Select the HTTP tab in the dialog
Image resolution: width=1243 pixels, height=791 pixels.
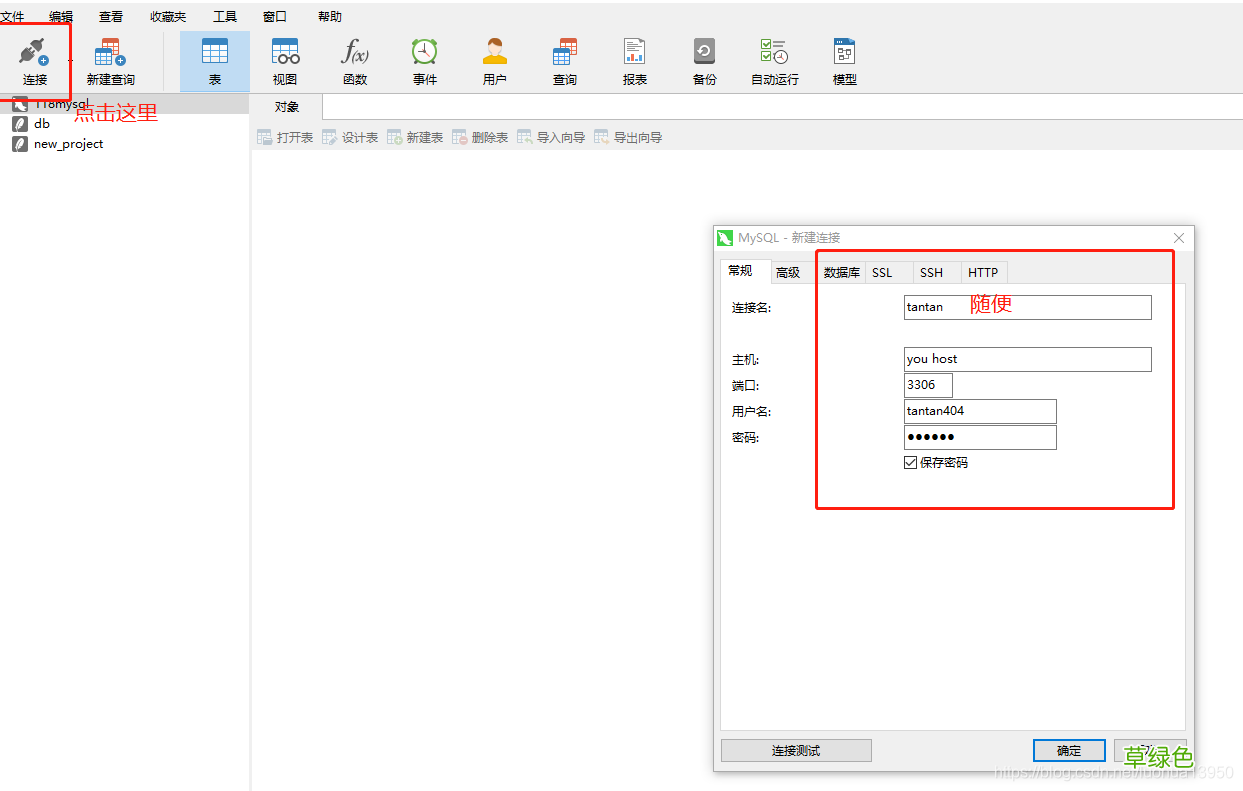(x=983, y=272)
